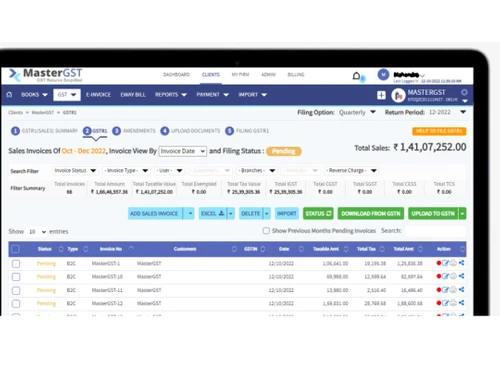Edit invoice MasterGST-1

(x=445, y=263)
